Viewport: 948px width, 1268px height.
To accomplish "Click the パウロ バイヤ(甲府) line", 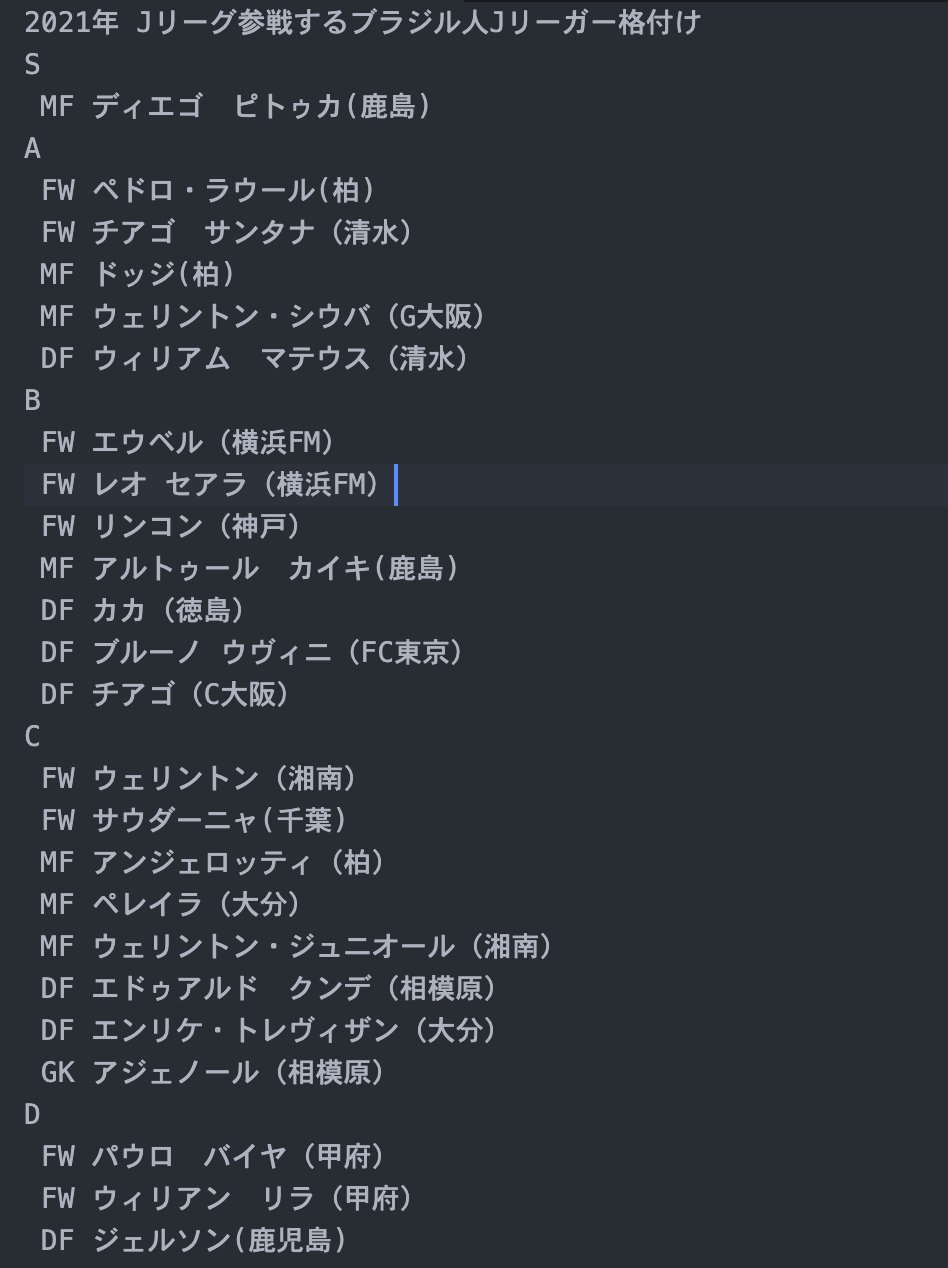I will click(213, 1156).
